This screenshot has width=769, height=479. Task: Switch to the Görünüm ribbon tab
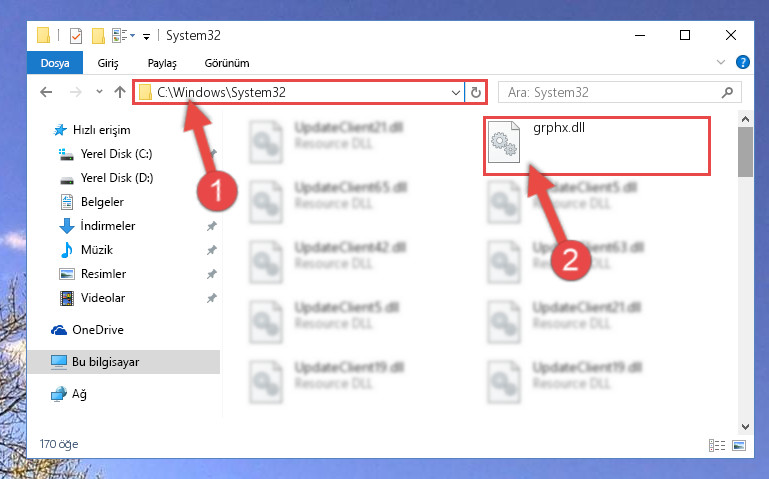coord(227,63)
